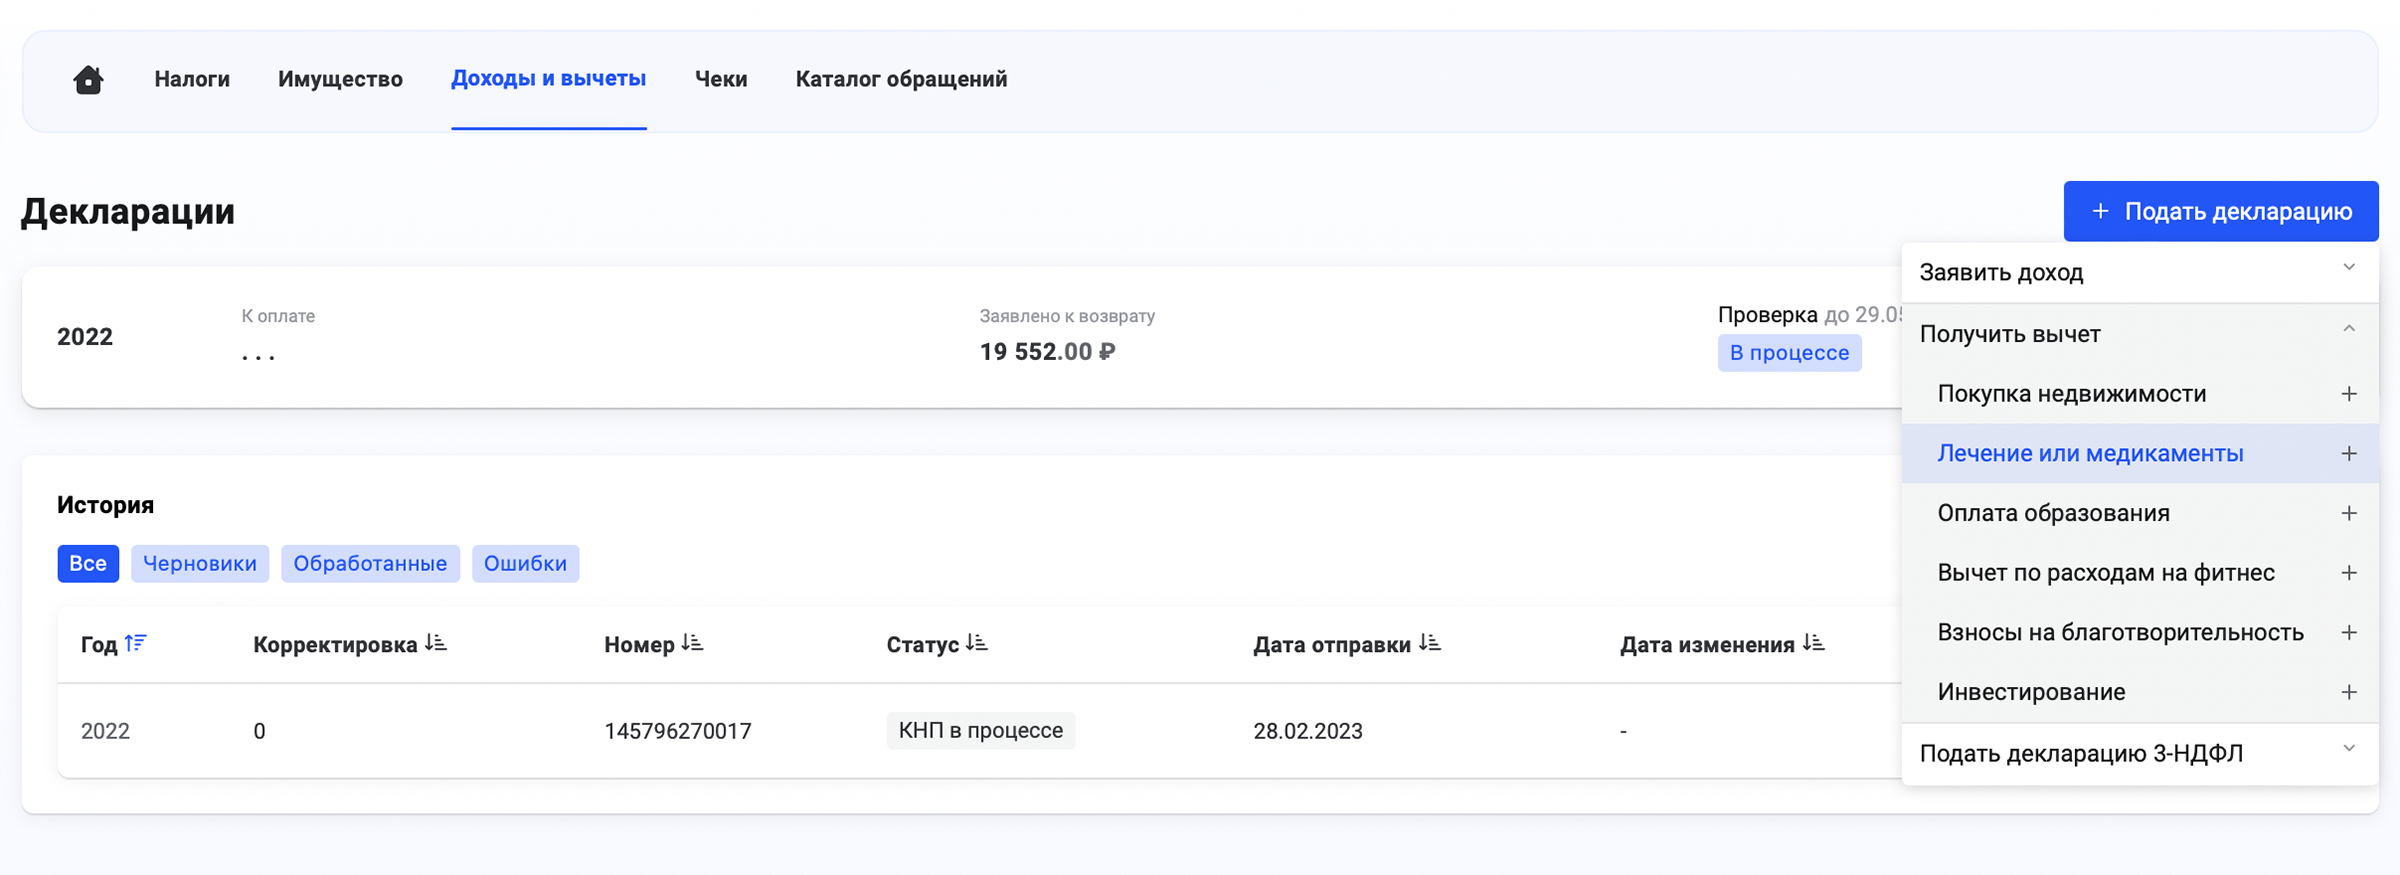Click Подать декларацию 3-НДФЛ label
The height and width of the screenshot is (875, 2400).
2081,753
